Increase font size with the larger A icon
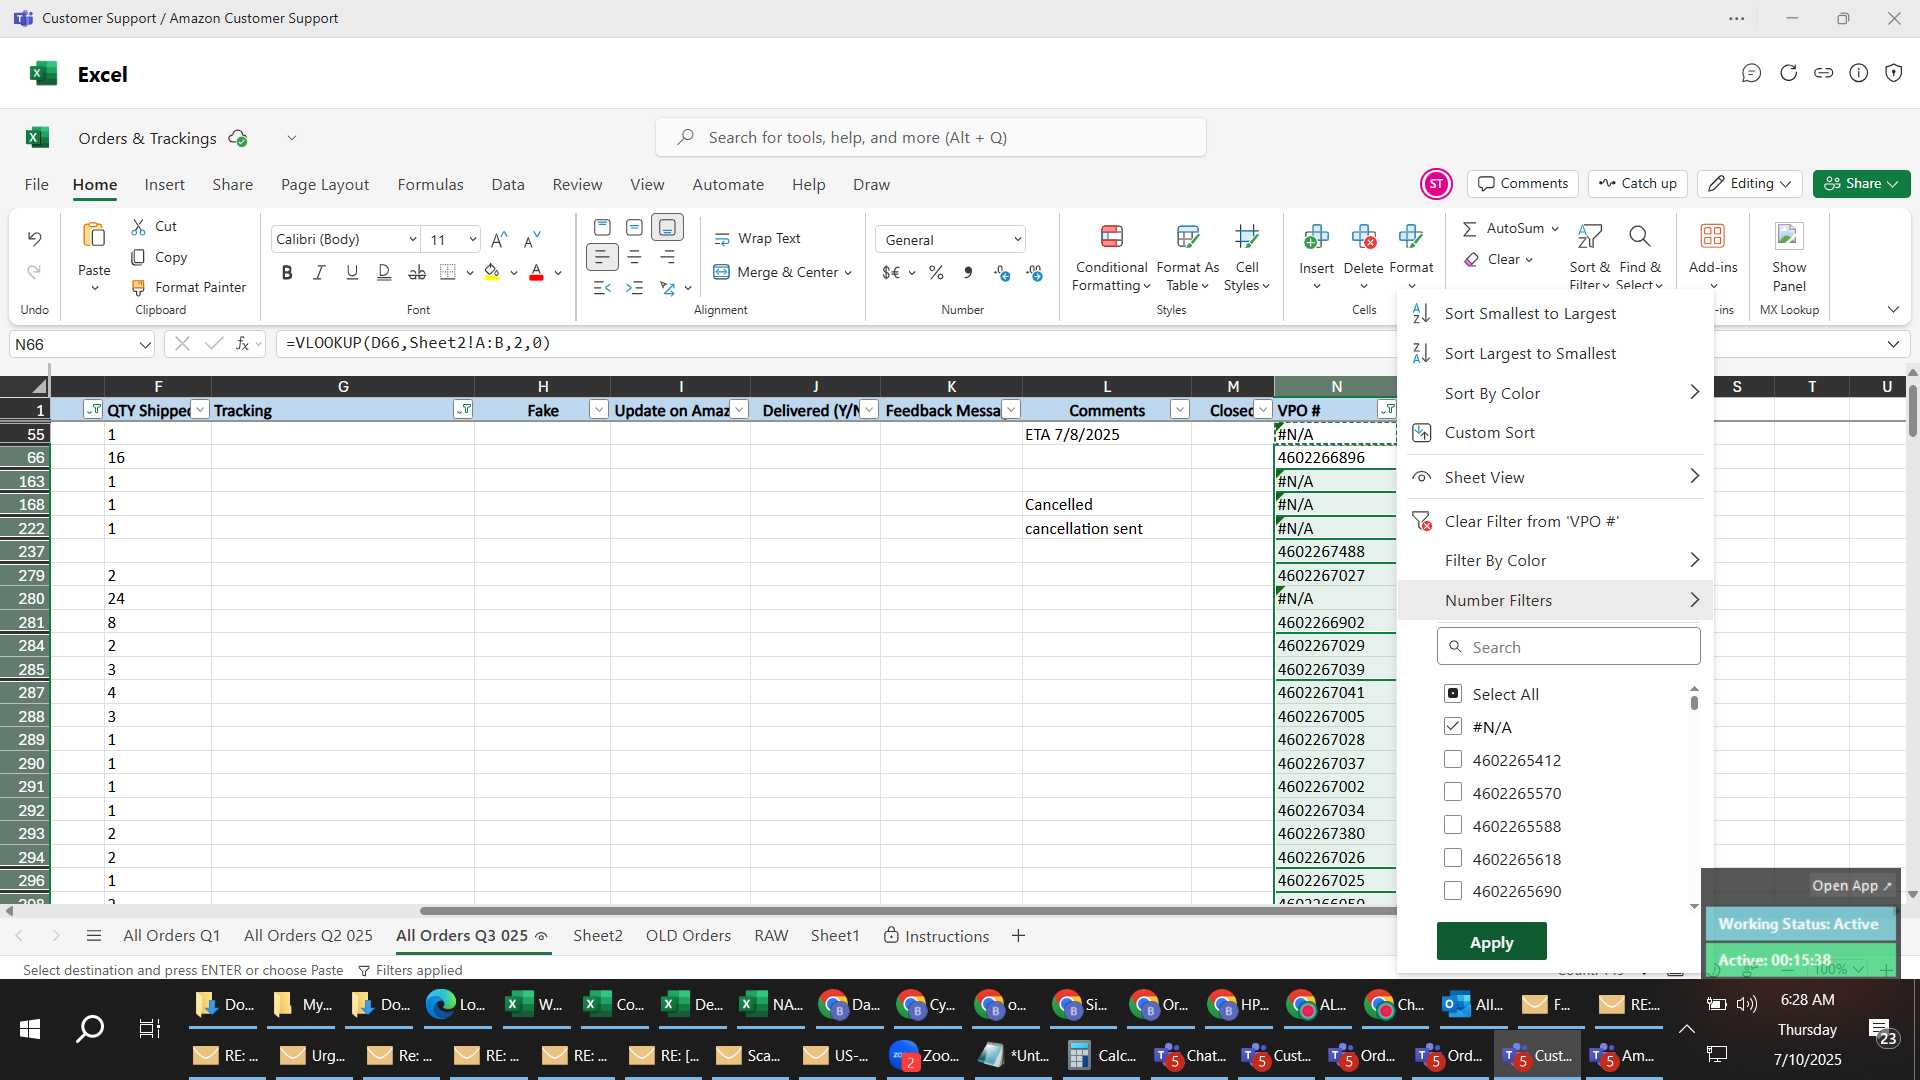This screenshot has width=1920, height=1080. coord(499,239)
